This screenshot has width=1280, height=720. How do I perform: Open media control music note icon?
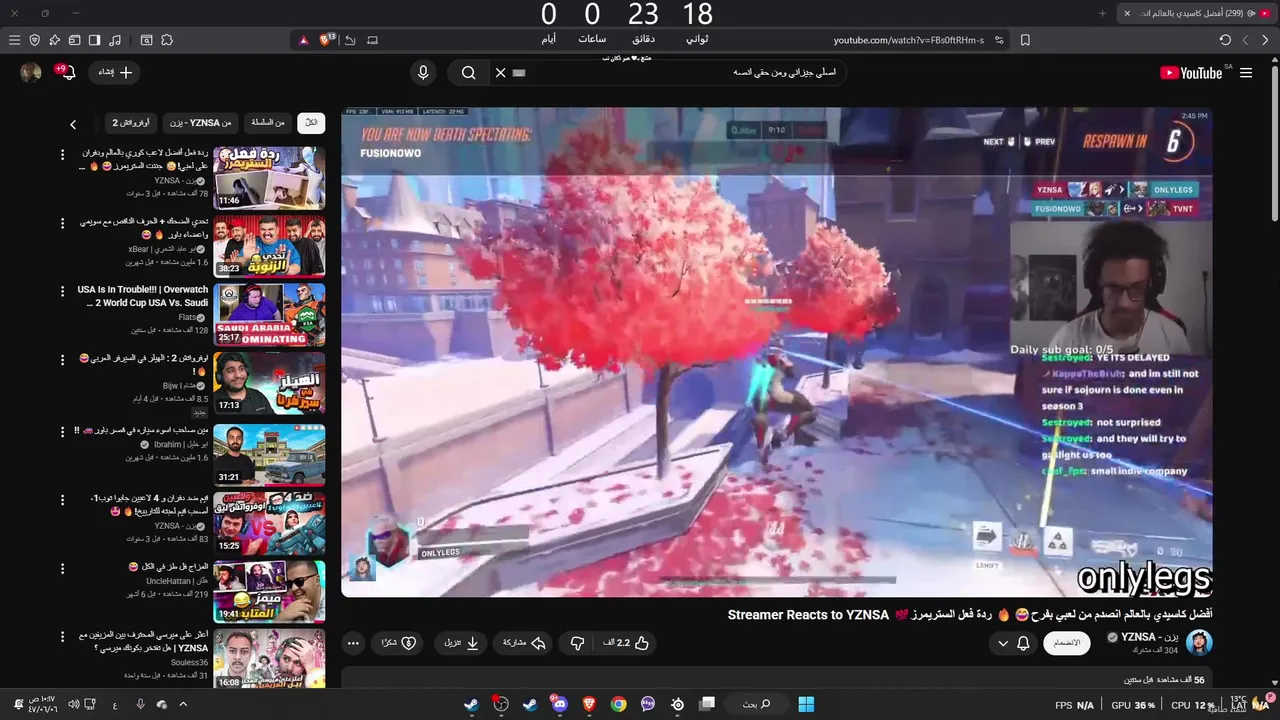coord(115,40)
